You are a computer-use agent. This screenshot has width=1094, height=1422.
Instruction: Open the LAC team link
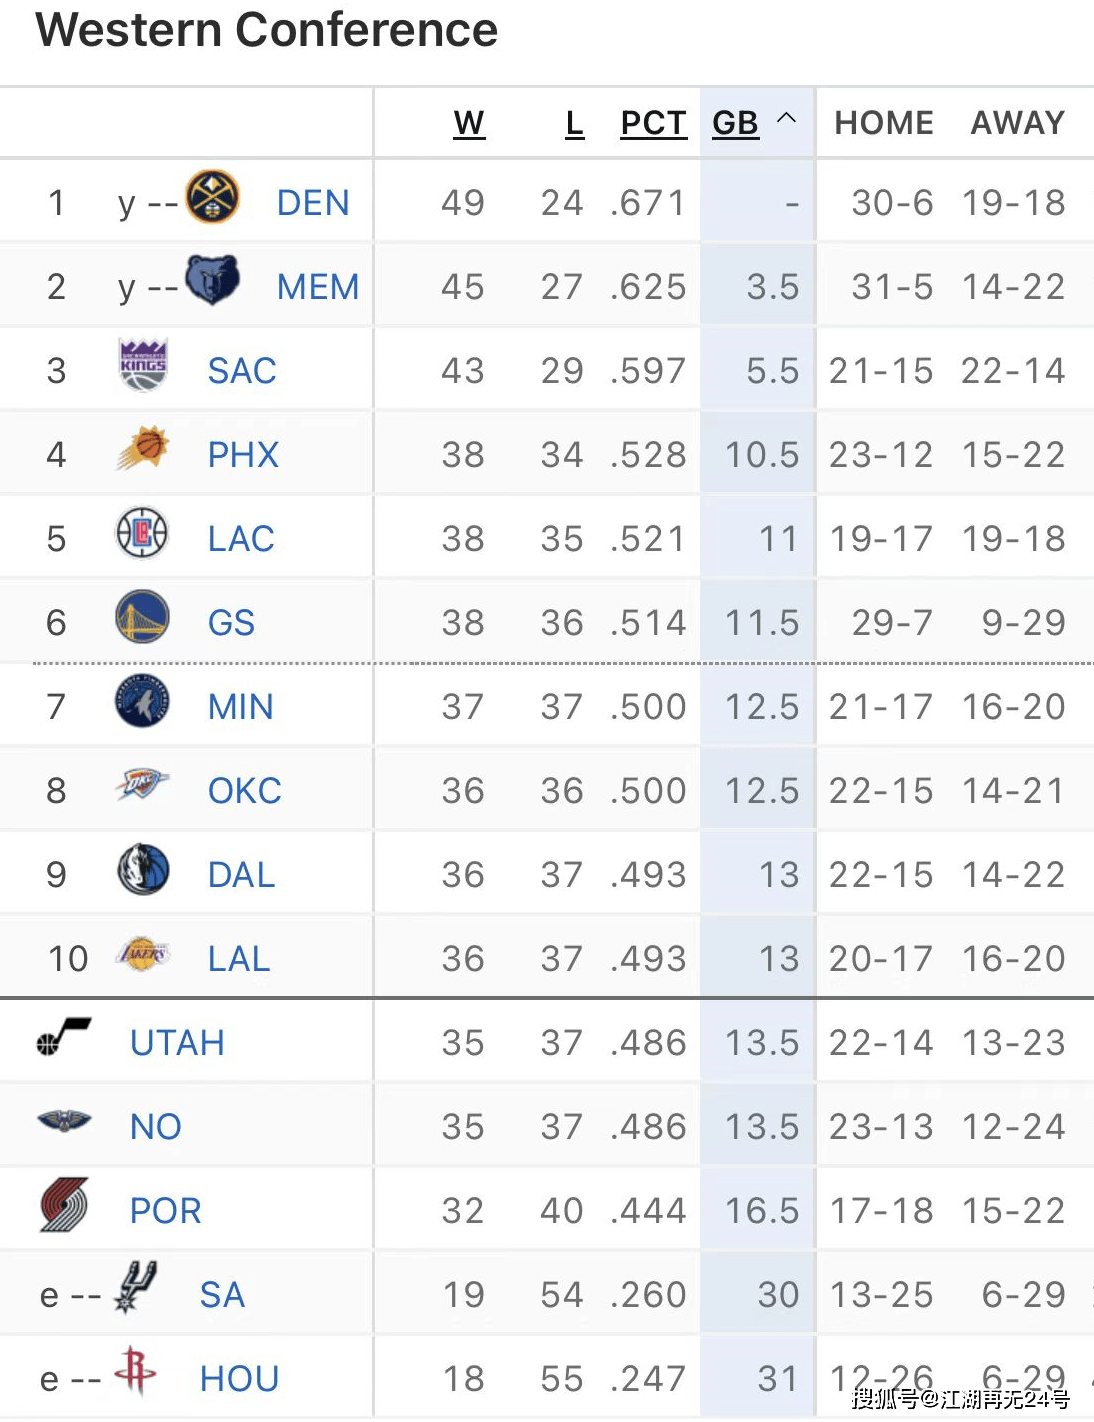[241, 539]
